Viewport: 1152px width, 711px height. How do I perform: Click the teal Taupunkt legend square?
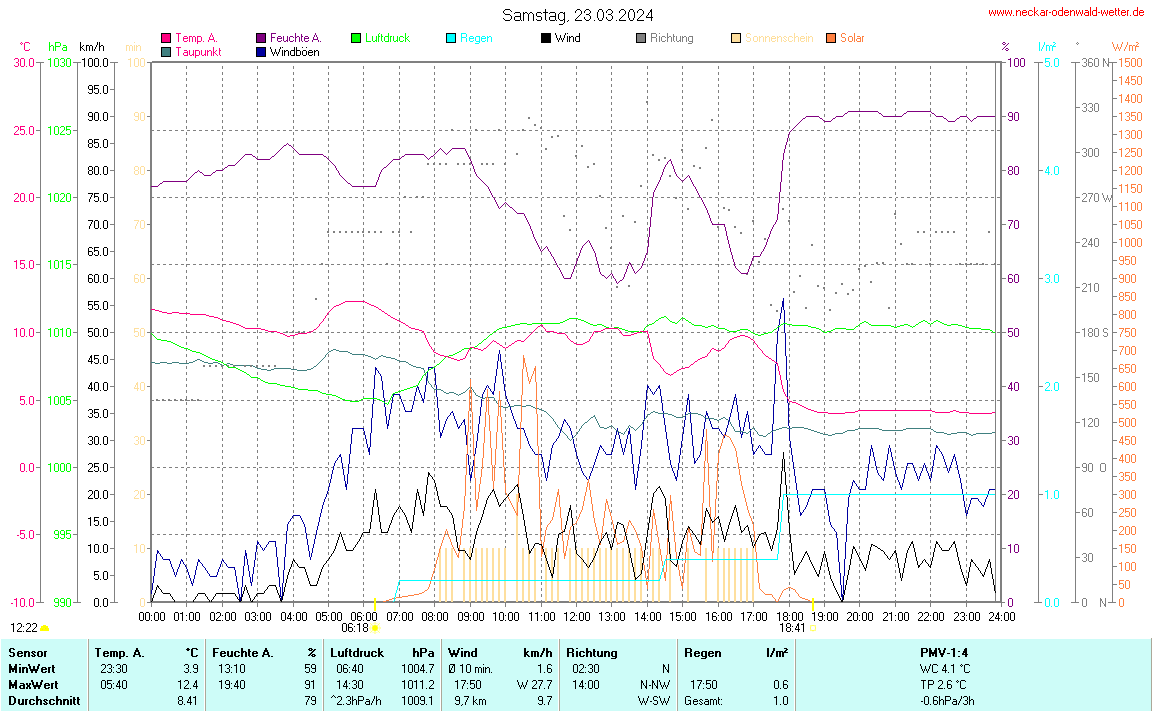166,52
